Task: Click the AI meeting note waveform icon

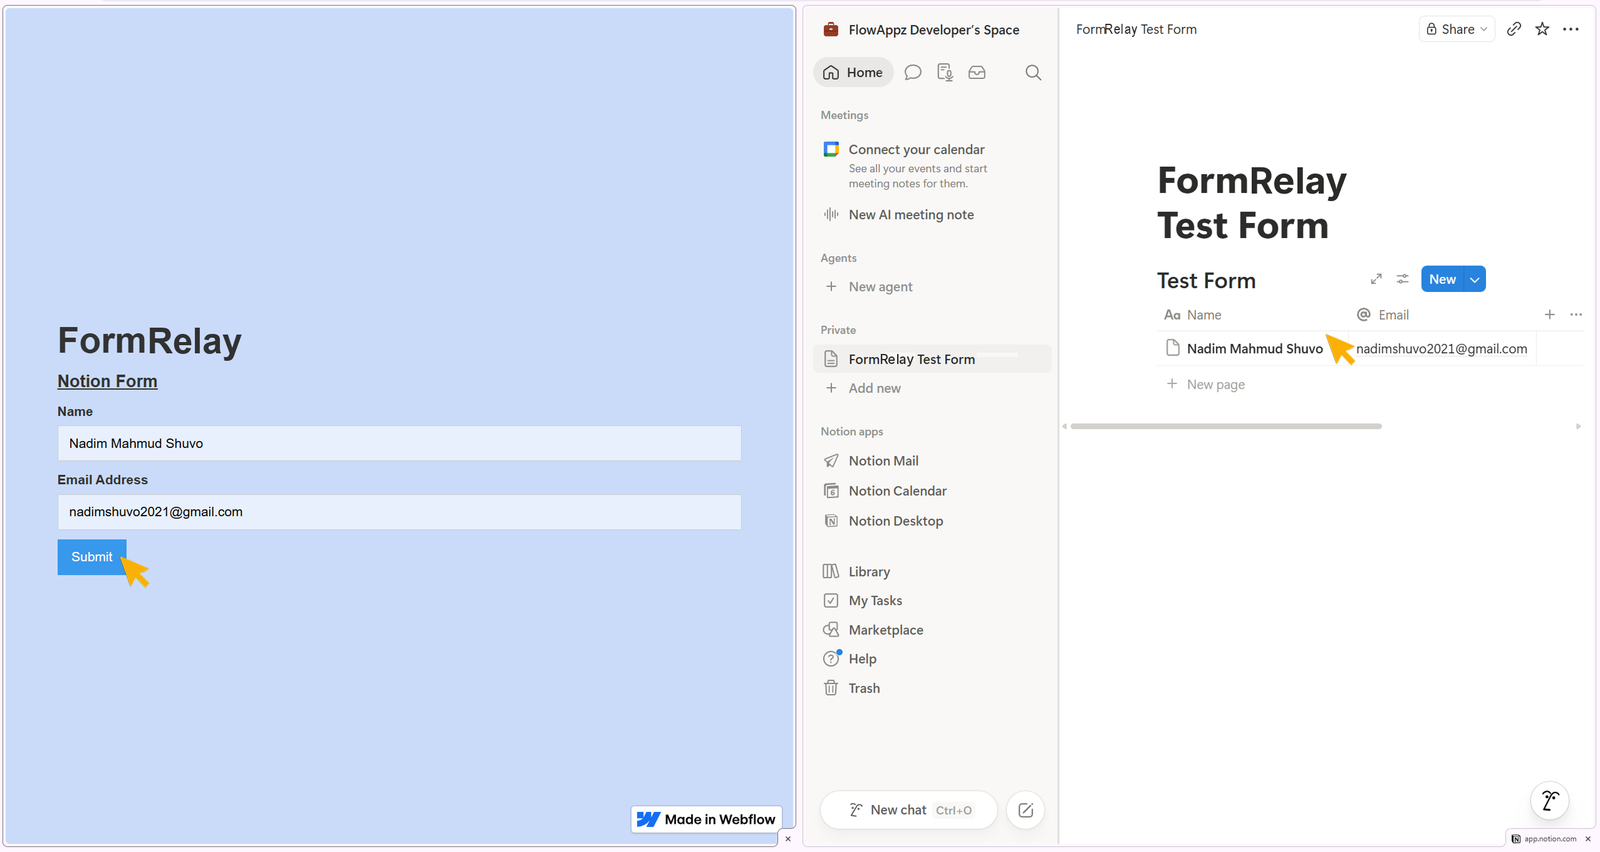Action: 831,214
